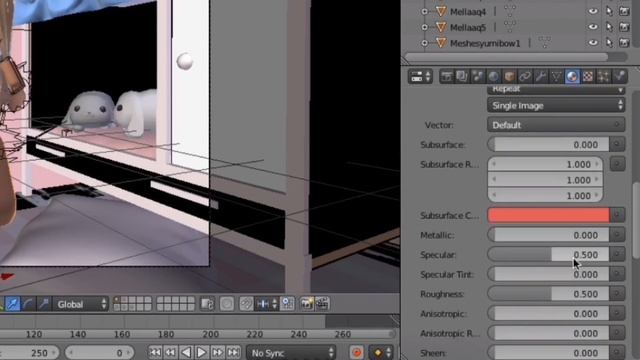Click the snap target selection icon
Viewport: 640px width, 360px height.
287,304
